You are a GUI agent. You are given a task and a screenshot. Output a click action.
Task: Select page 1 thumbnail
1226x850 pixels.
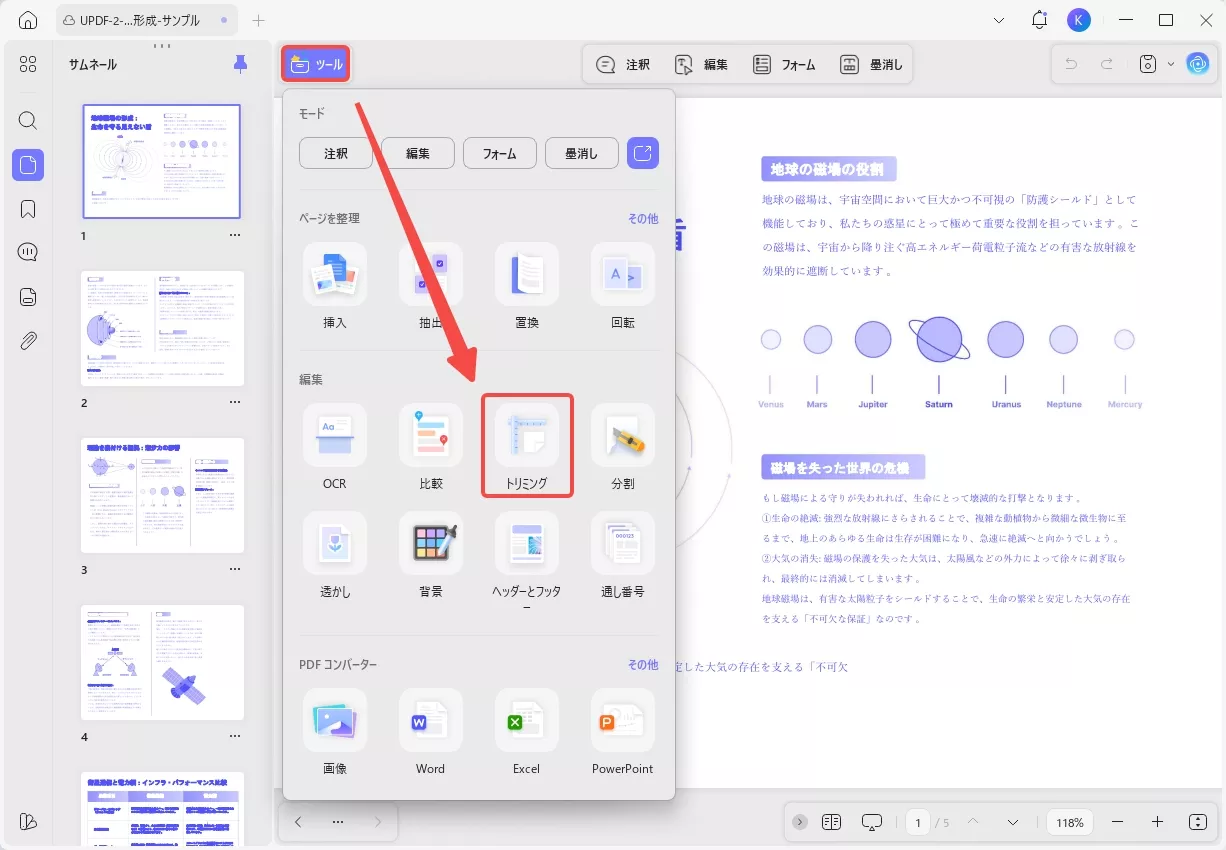click(x=161, y=161)
